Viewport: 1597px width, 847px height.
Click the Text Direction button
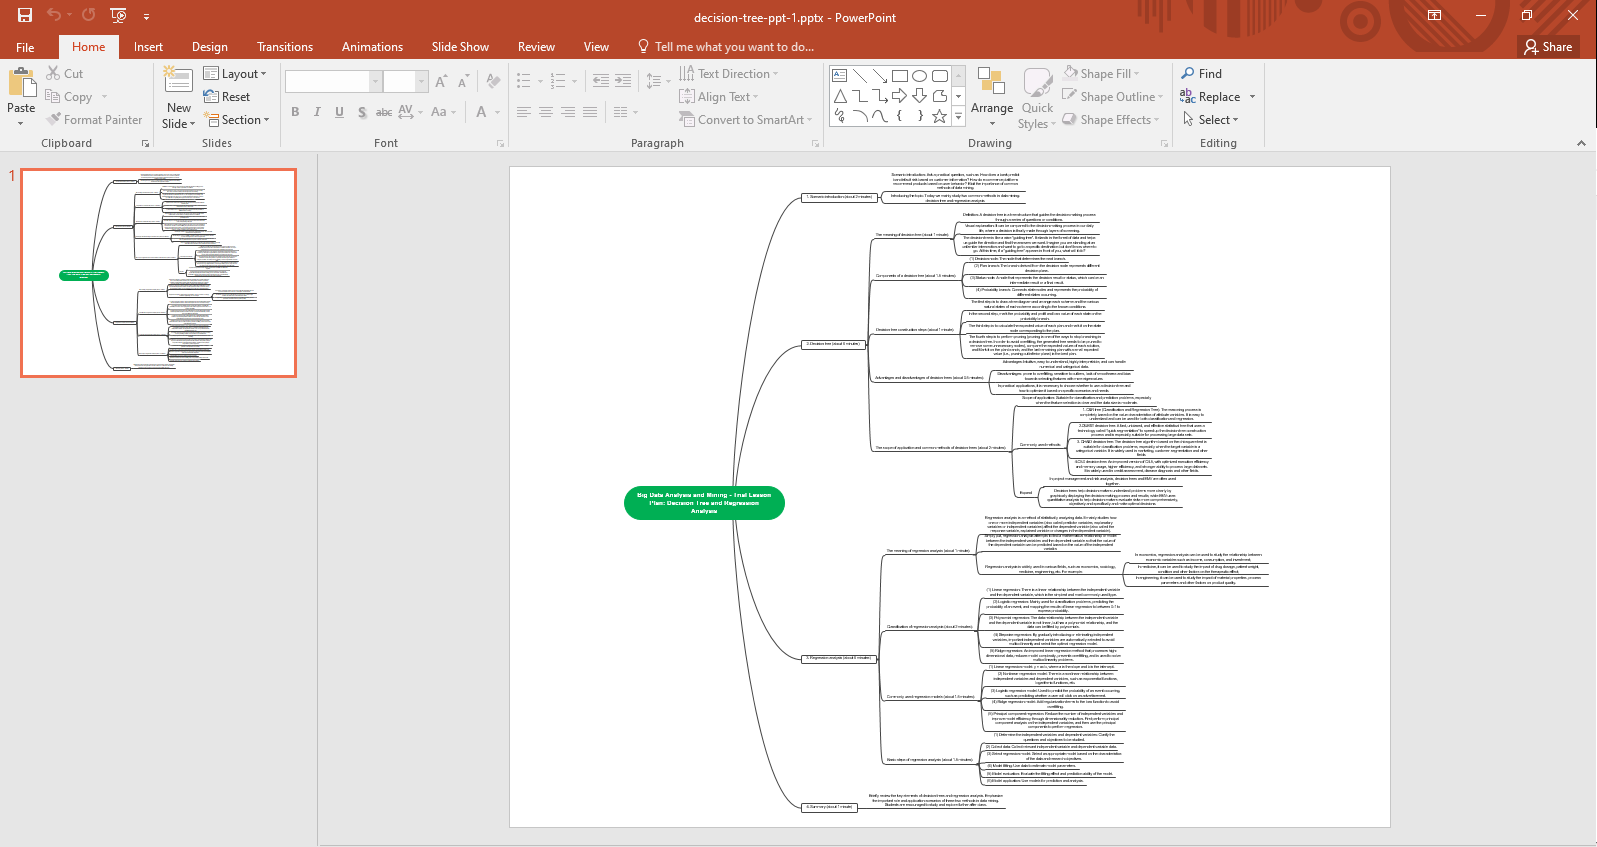pos(727,74)
